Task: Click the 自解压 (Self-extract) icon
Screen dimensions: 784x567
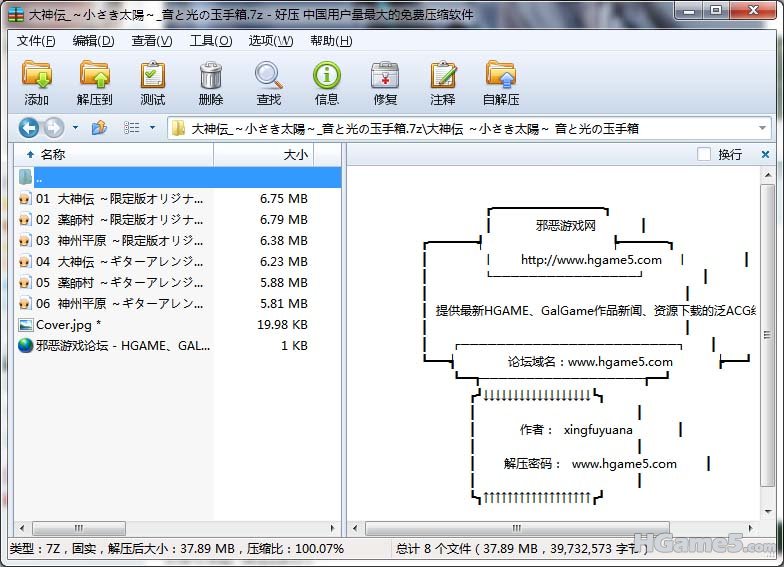Action: pyautogui.click(x=501, y=82)
